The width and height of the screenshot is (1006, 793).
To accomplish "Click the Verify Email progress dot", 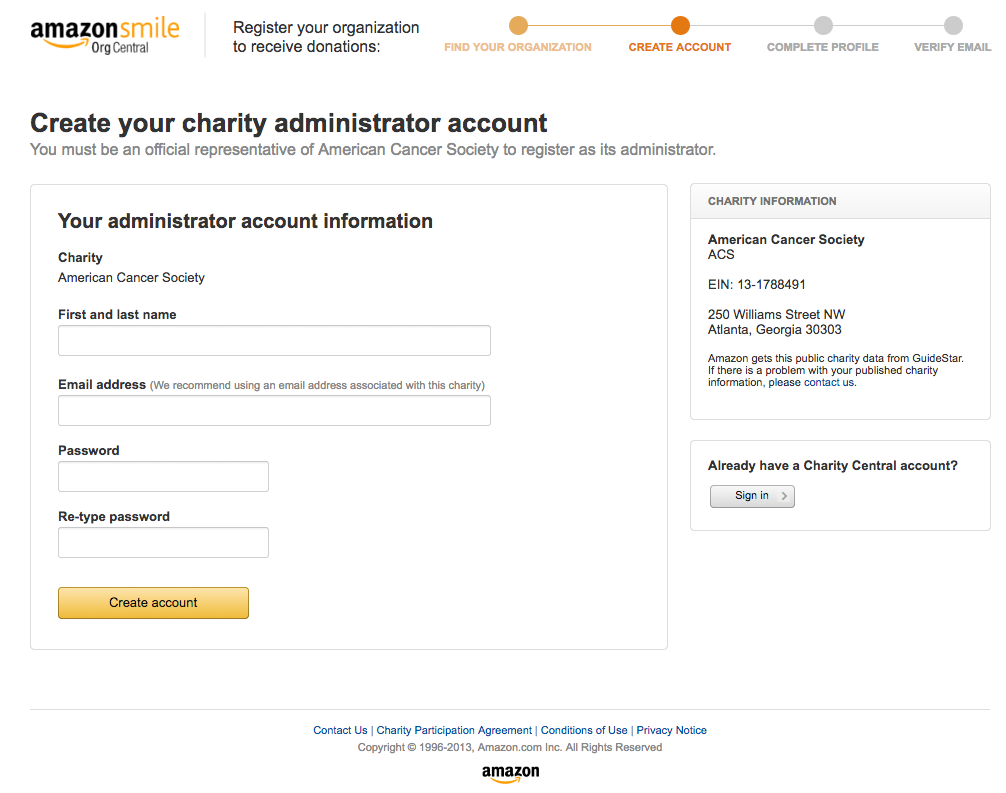I will coord(952,27).
